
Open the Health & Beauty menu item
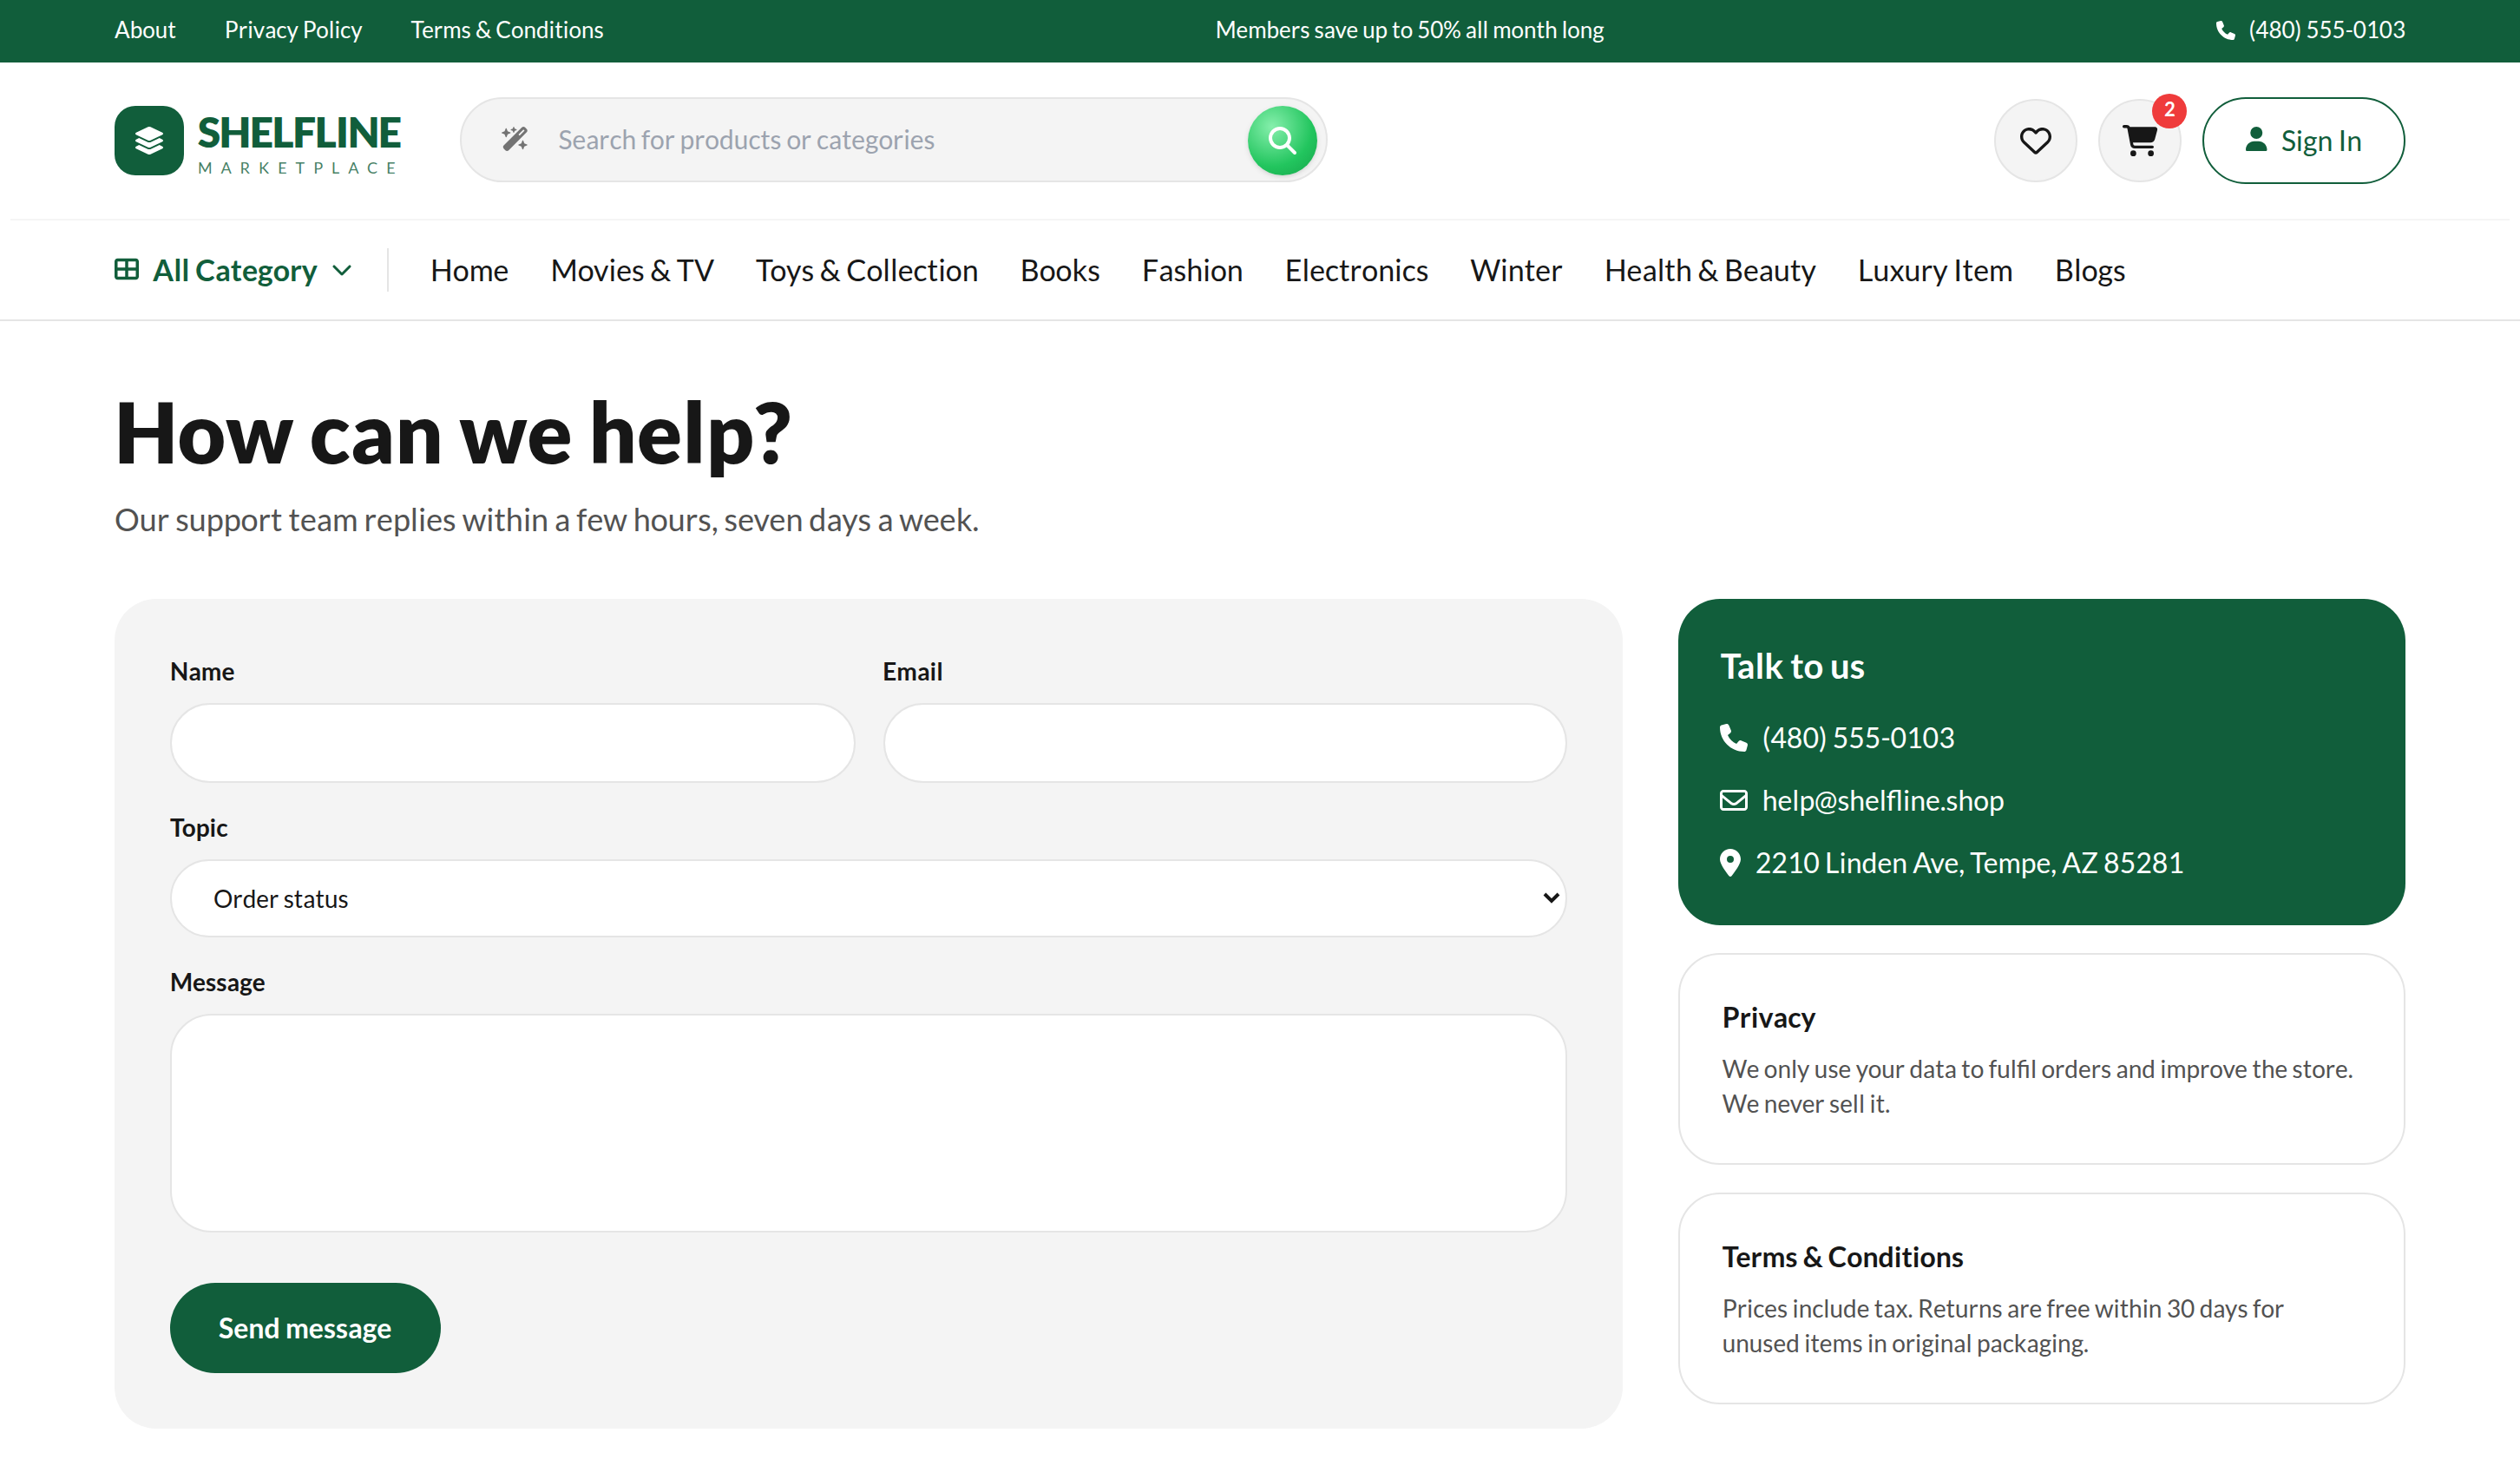point(1709,270)
